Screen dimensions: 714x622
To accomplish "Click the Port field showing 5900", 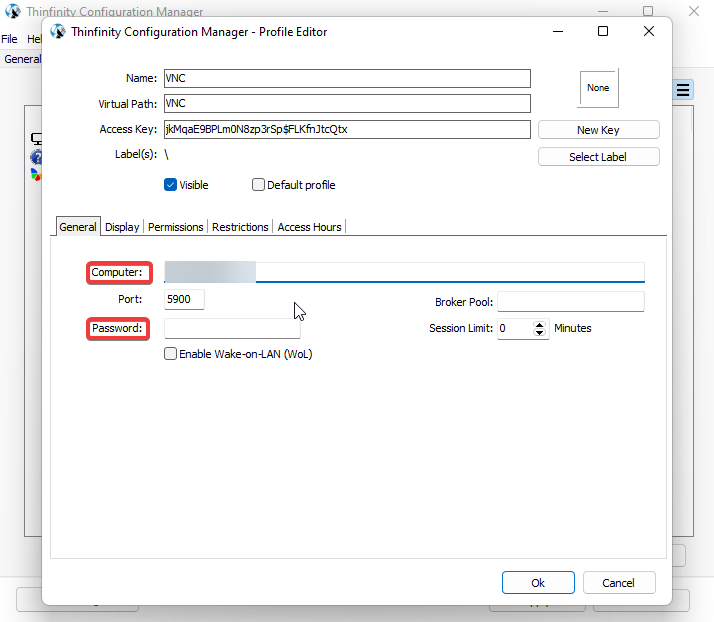I will click(x=184, y=299).
